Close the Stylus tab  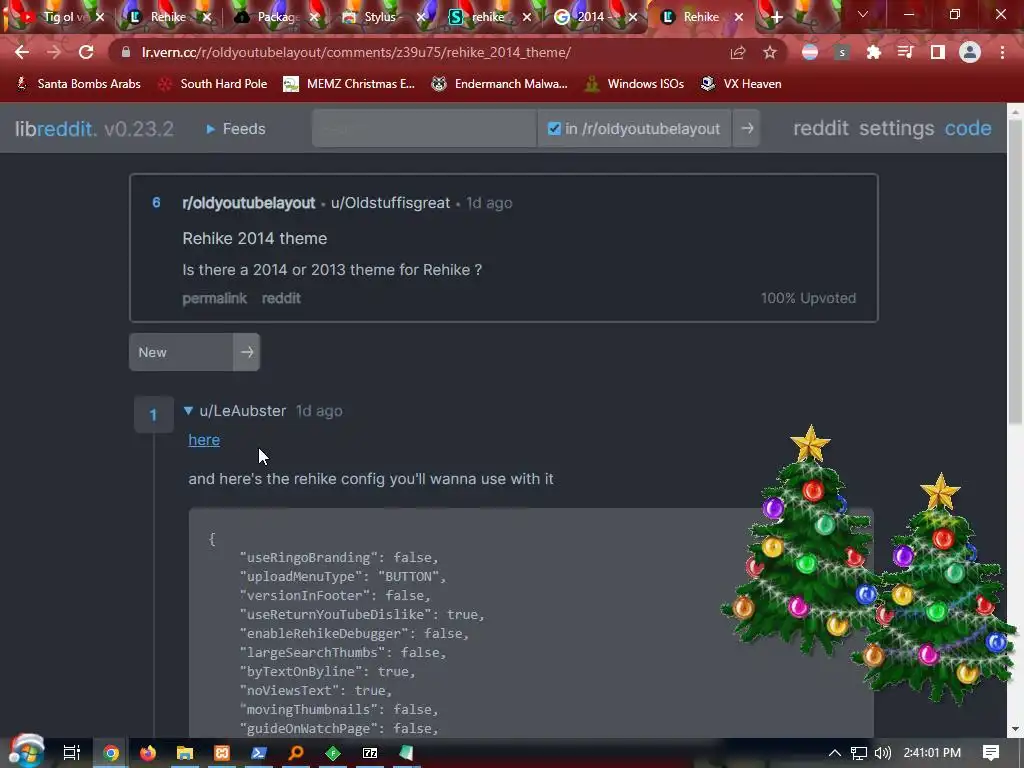(x=421, y=17)
